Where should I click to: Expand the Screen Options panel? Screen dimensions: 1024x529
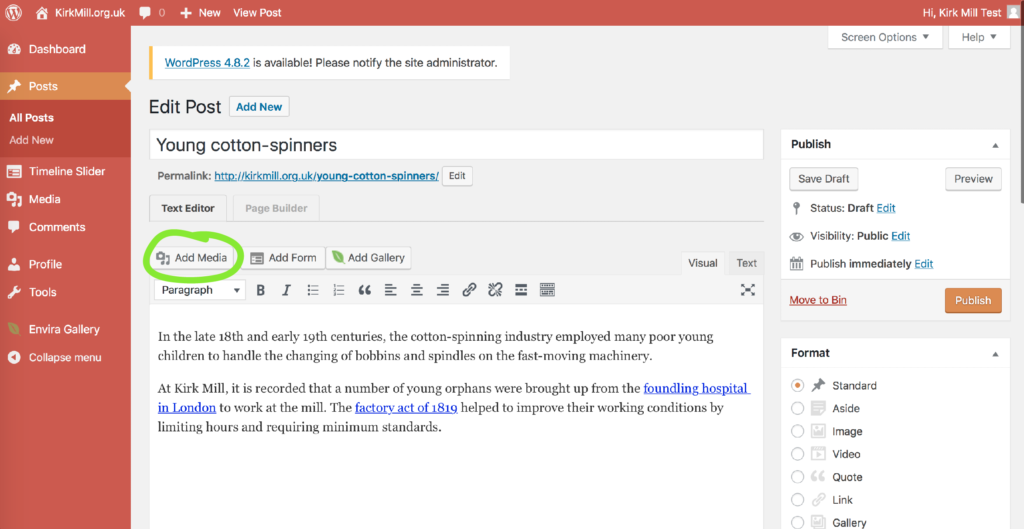coord(884,37)
